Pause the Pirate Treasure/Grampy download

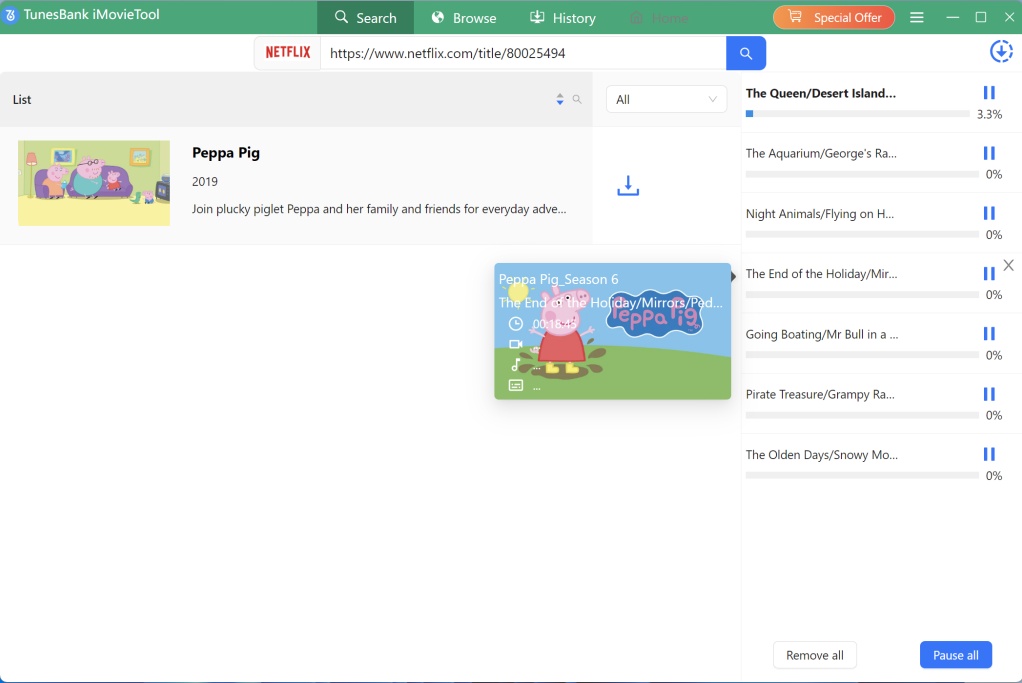click(988, 394)
